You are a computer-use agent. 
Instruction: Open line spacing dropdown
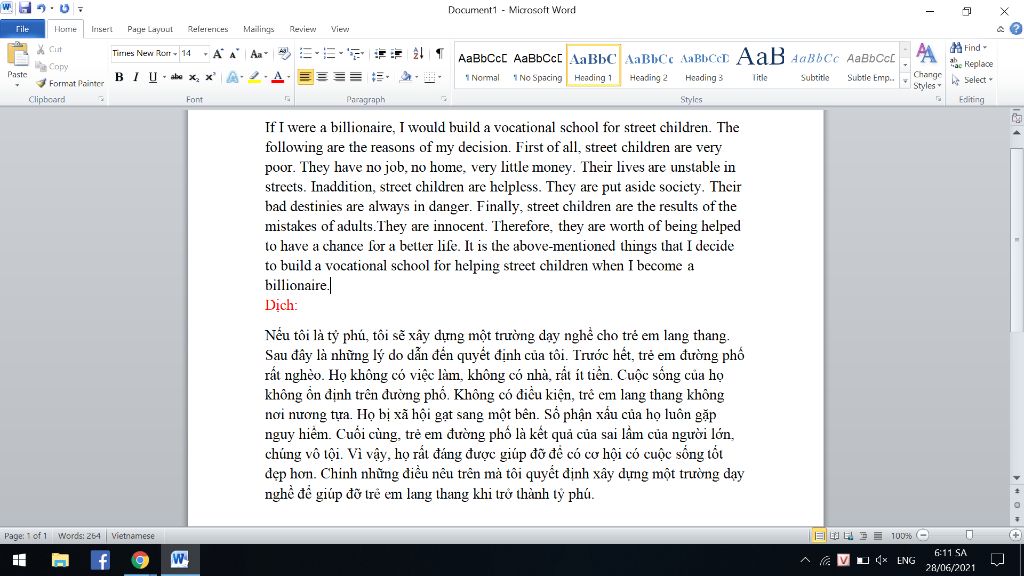pos(380,77)
